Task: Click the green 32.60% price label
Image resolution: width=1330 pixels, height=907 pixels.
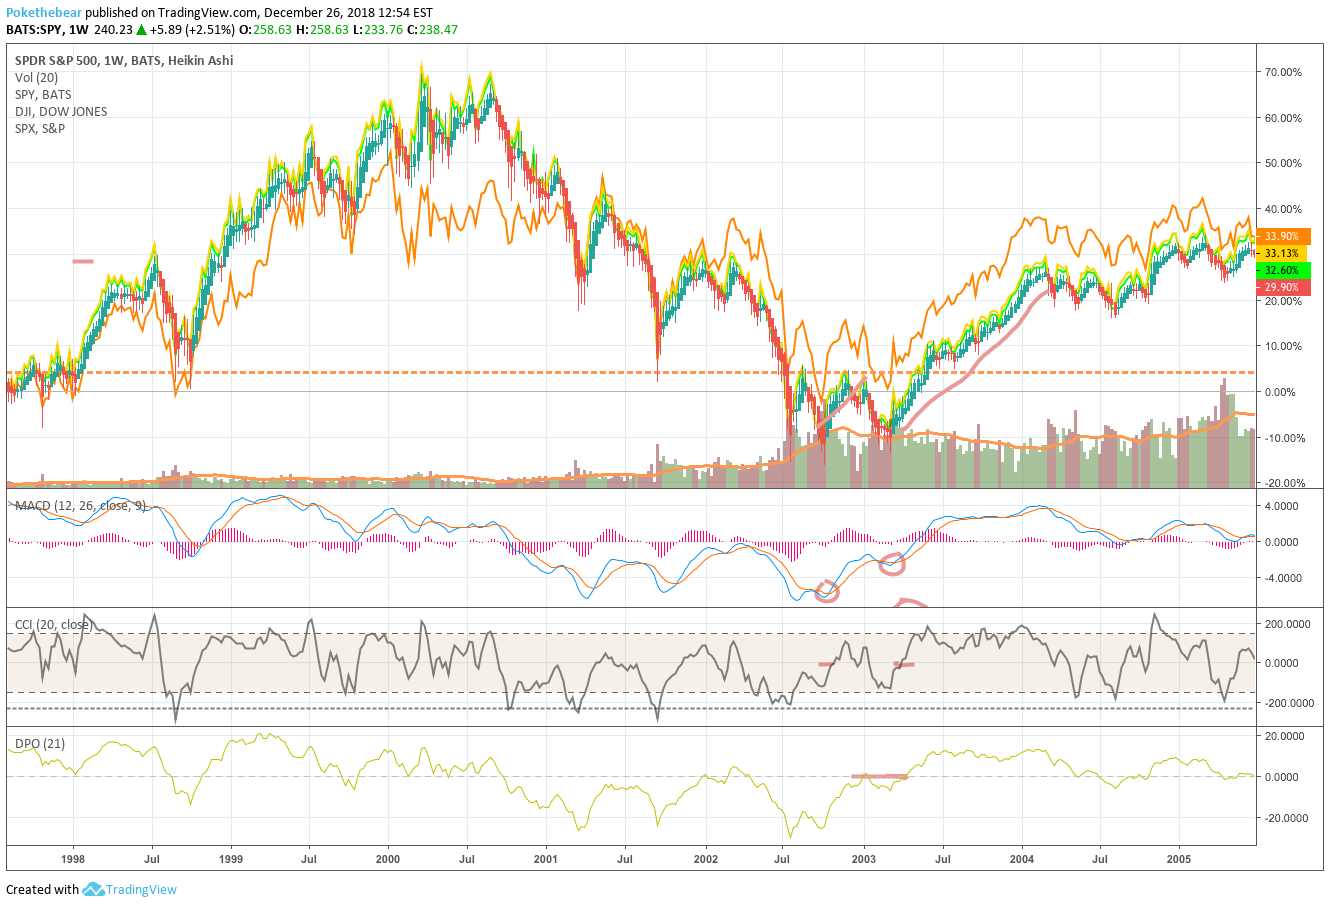Action: pos(1281,271)
